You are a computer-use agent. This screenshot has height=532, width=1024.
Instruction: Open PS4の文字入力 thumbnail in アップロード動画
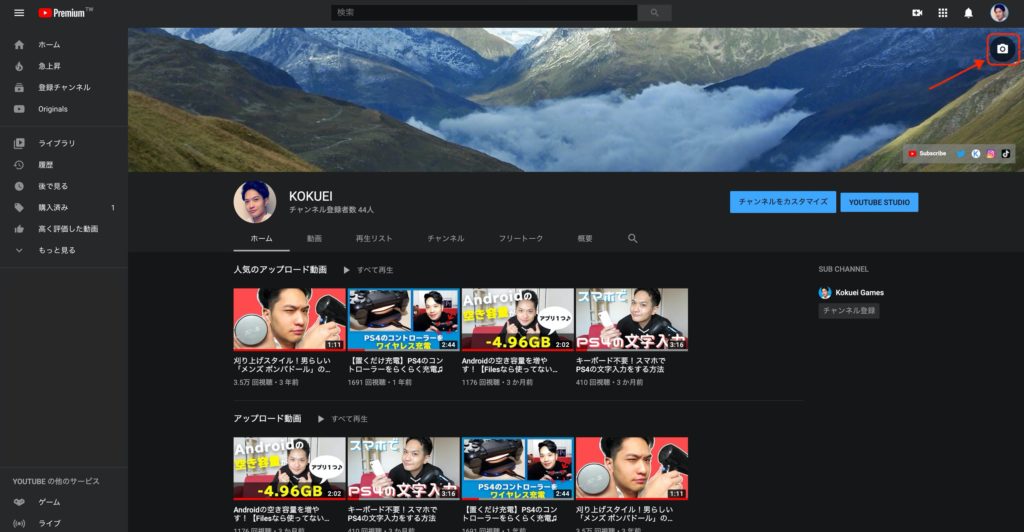pos(404,469)
